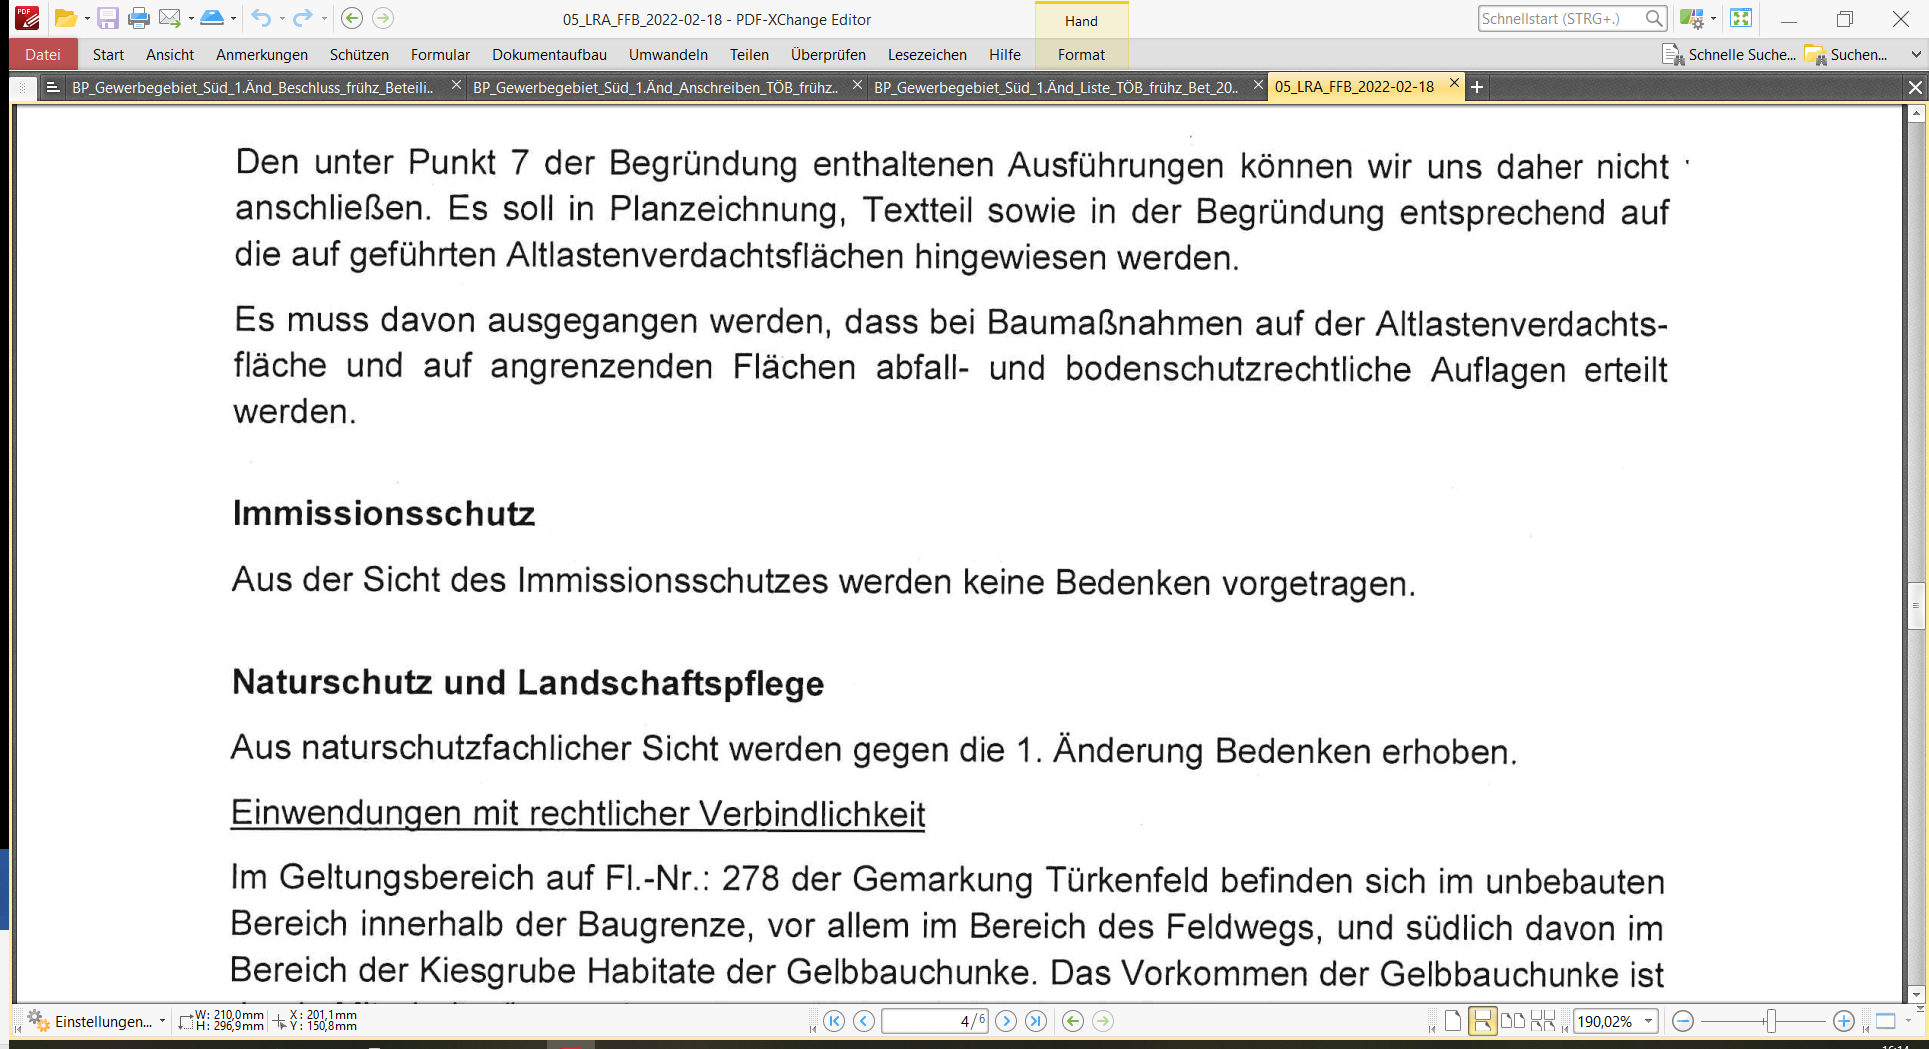The image size is (1929, 1049).
Task: Go to the next page
Action: click(x=1006, y=1021)
